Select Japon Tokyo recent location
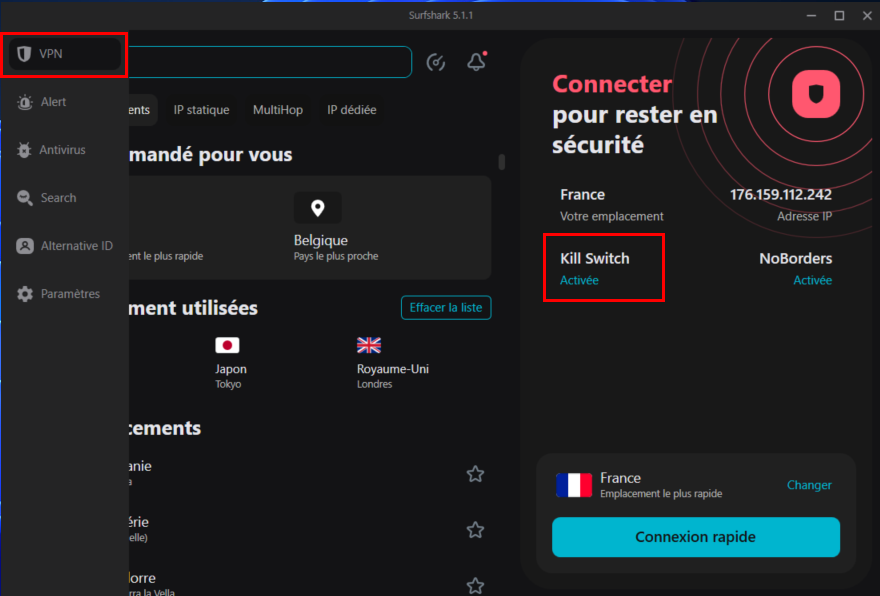The height and width of the screenshot is (596, 880). [231, 363]
